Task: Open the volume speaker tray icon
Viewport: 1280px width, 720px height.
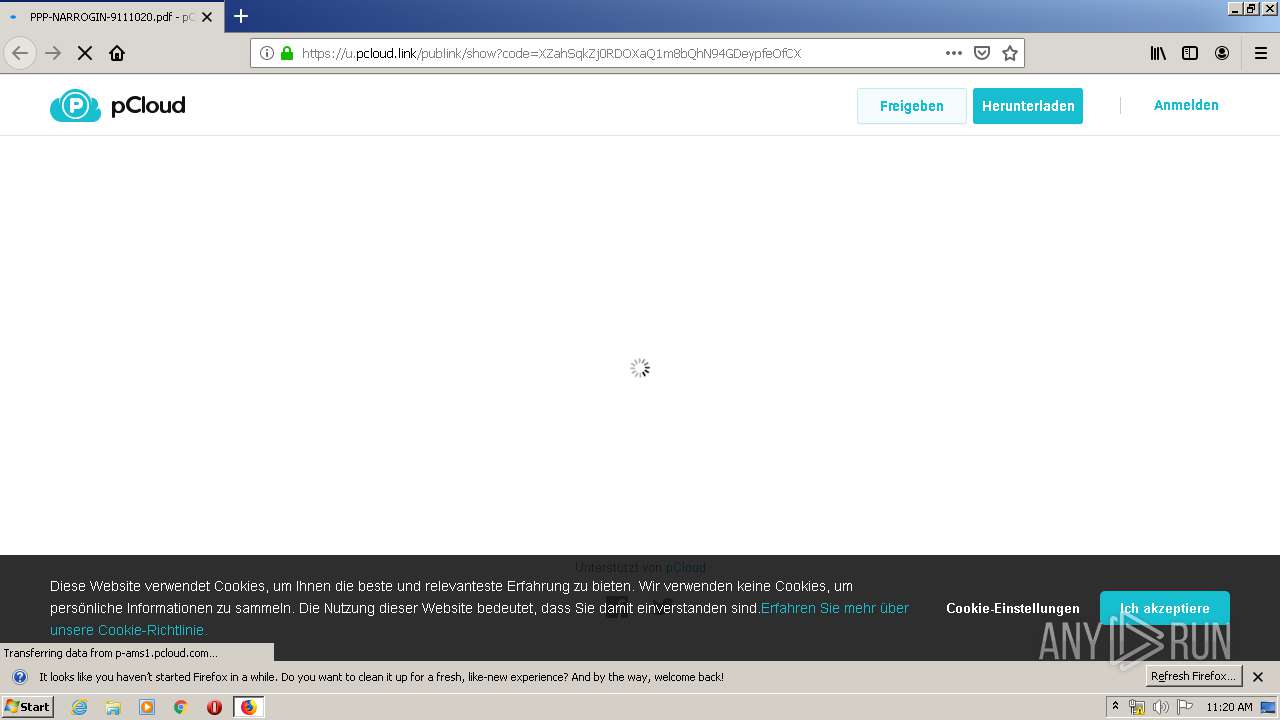Action: pyautogui.click(x=1161, y=707)
